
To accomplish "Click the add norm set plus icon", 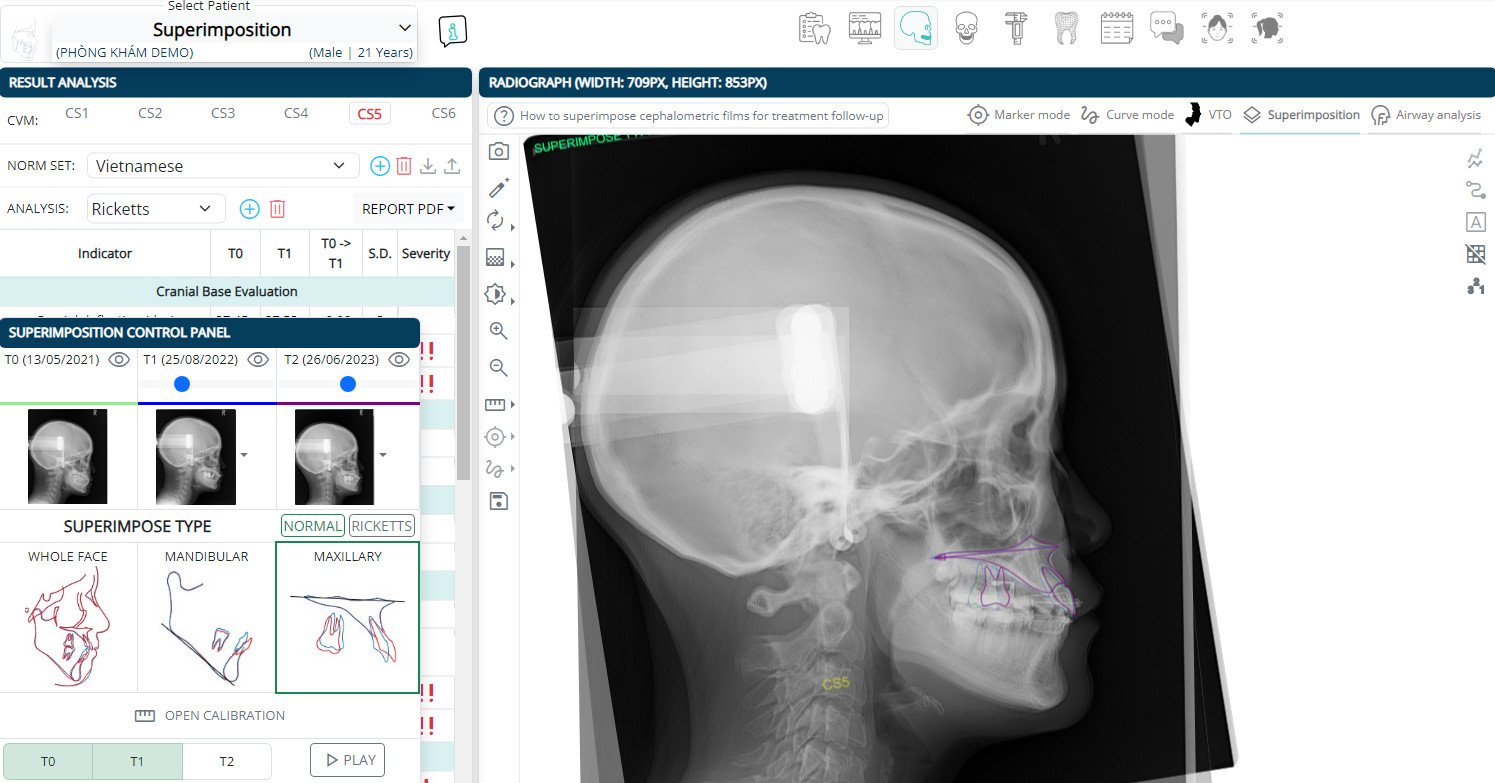I will click(380, 166).
